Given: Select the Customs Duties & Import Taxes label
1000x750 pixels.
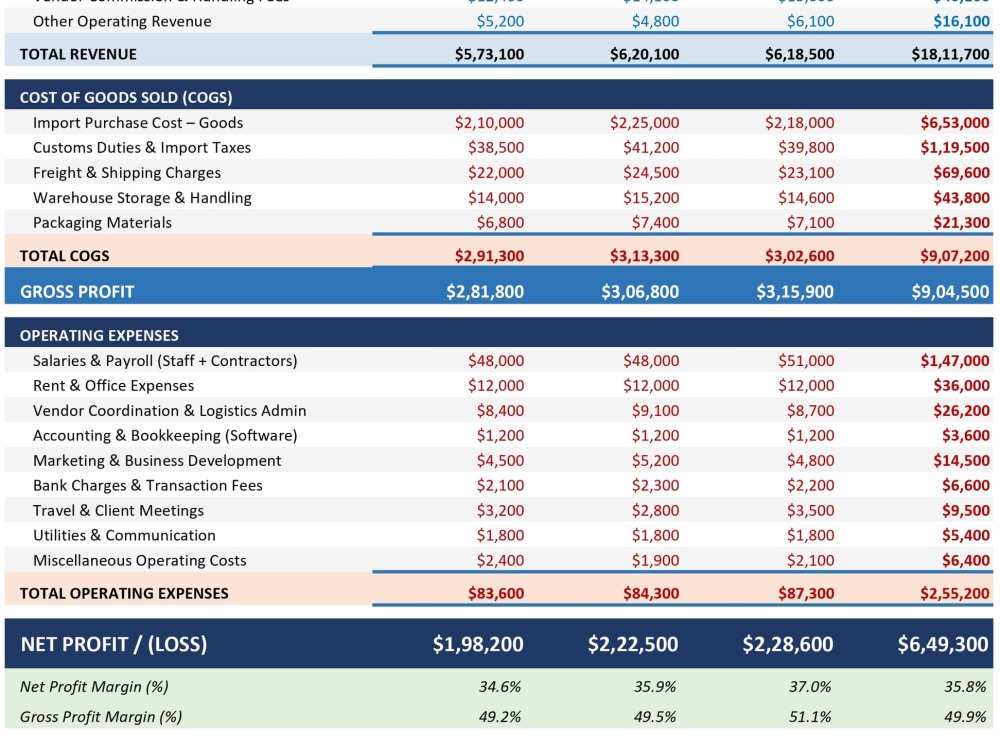Looking at the screenshot, I should click(142, 147).
